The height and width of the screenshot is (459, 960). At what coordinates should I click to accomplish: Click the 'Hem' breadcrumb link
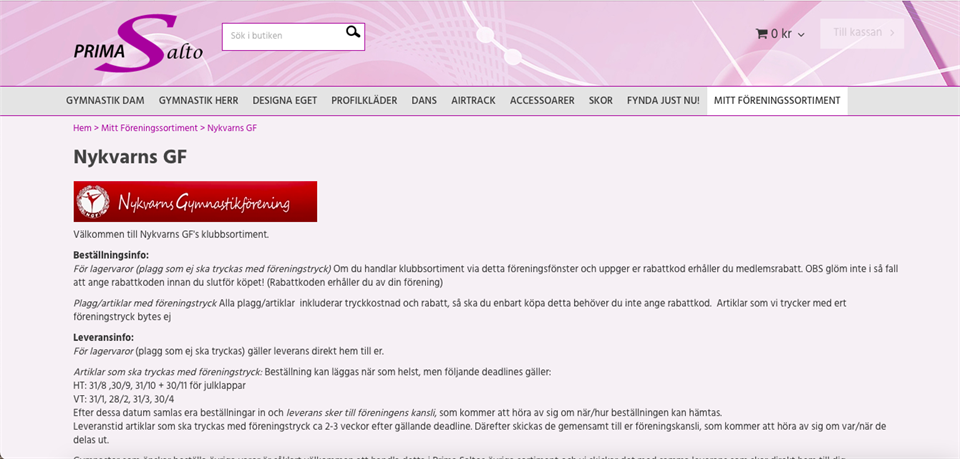pyautogui.click(x=82, y=128)
